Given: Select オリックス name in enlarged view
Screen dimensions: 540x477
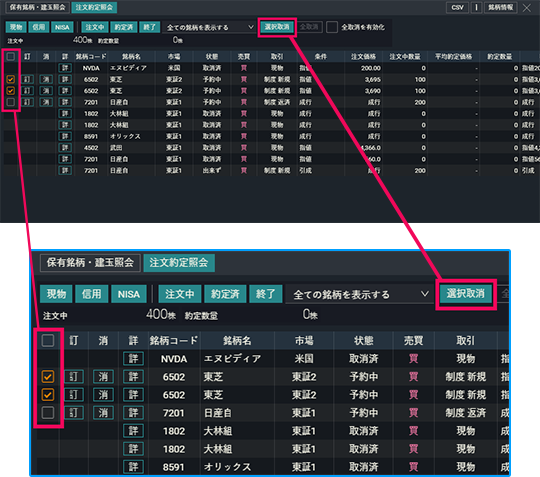Looking at the screenshot, I should [x=227, y=467].
